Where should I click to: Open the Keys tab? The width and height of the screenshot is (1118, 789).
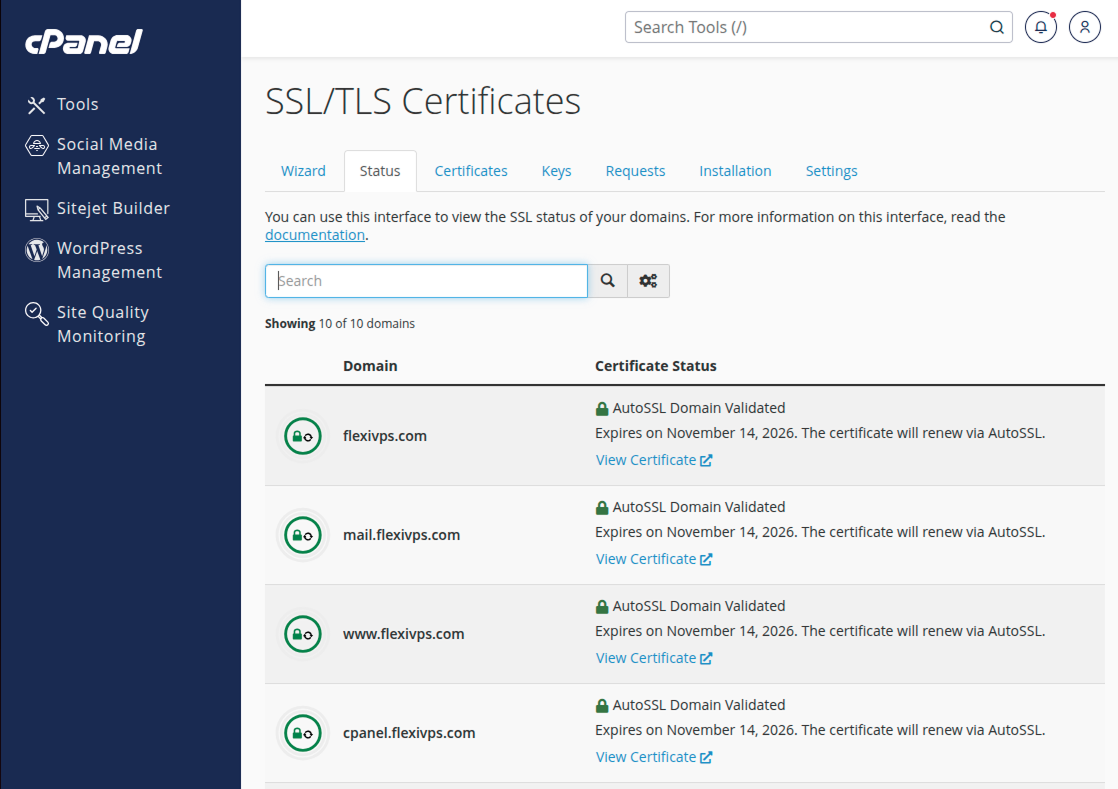pyautogui.click(x=556, y=171)
